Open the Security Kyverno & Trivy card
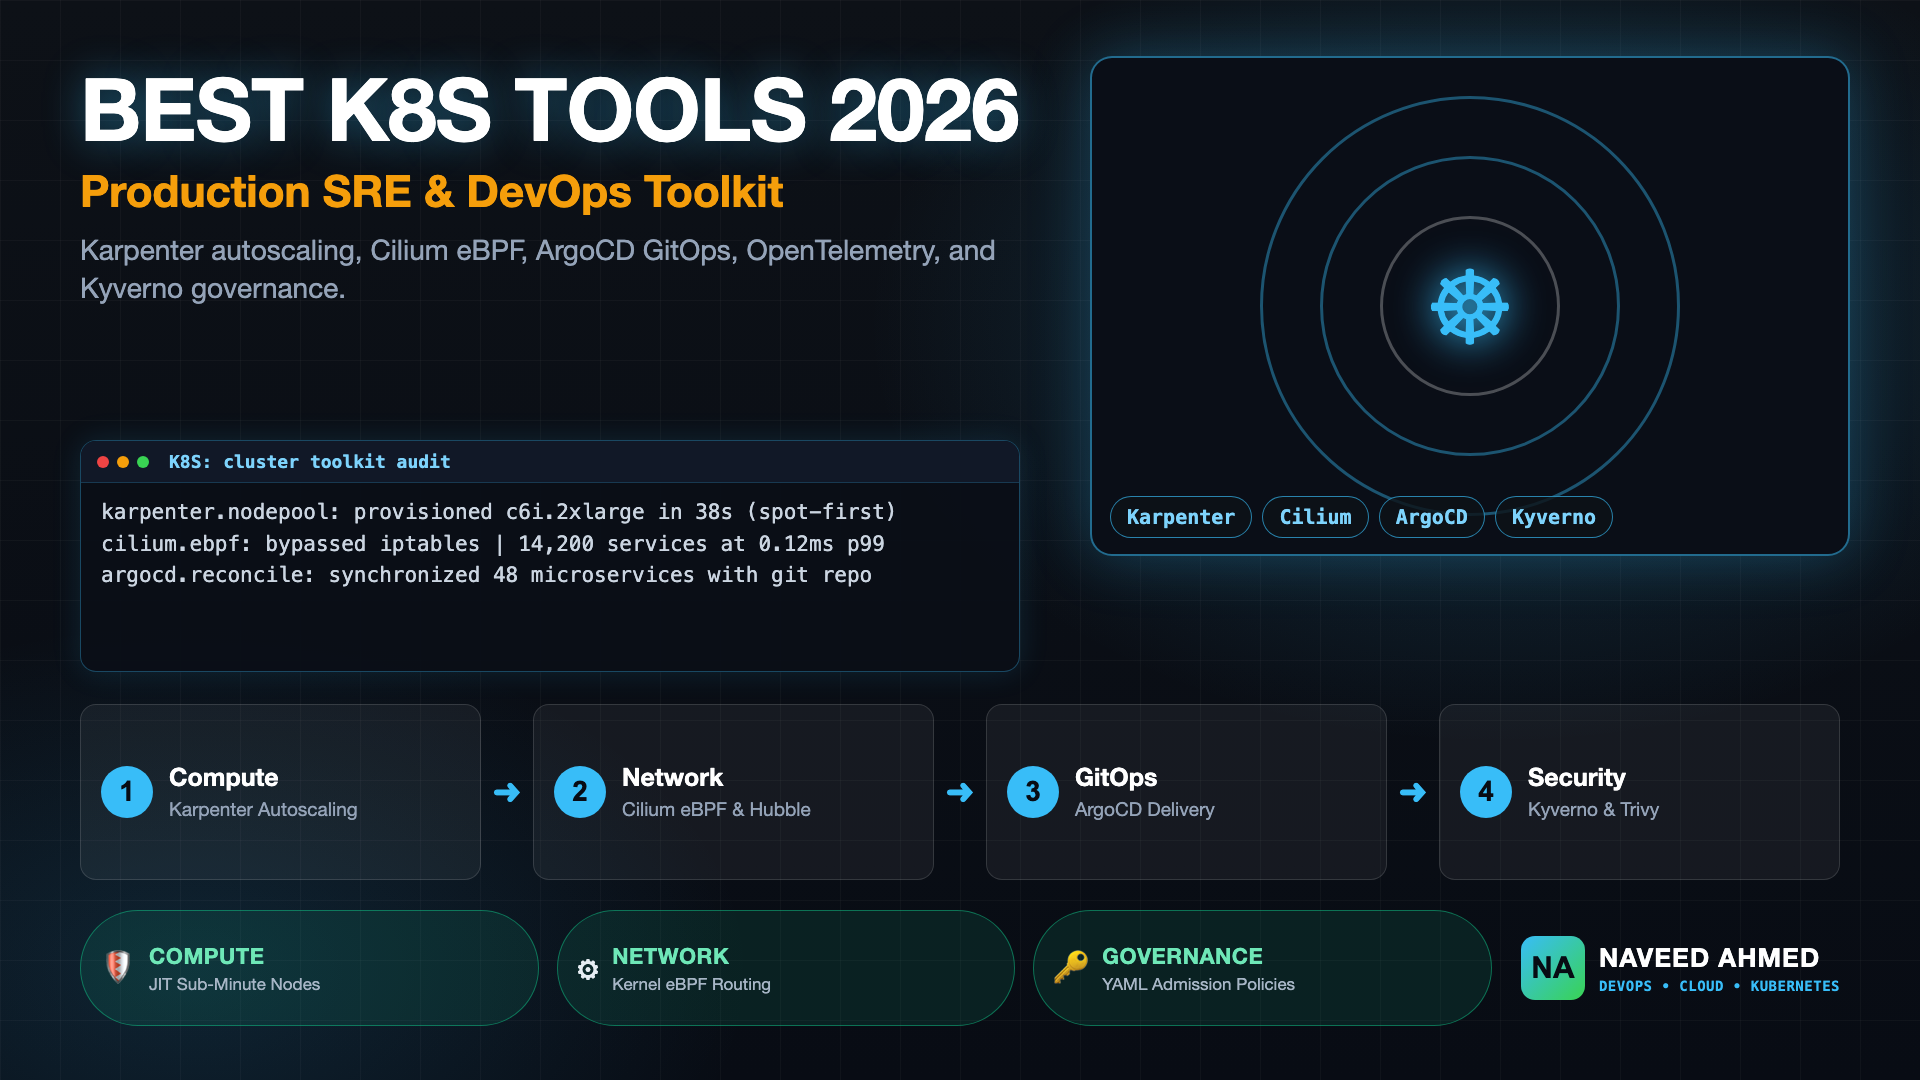 [x=1639, y=792]
